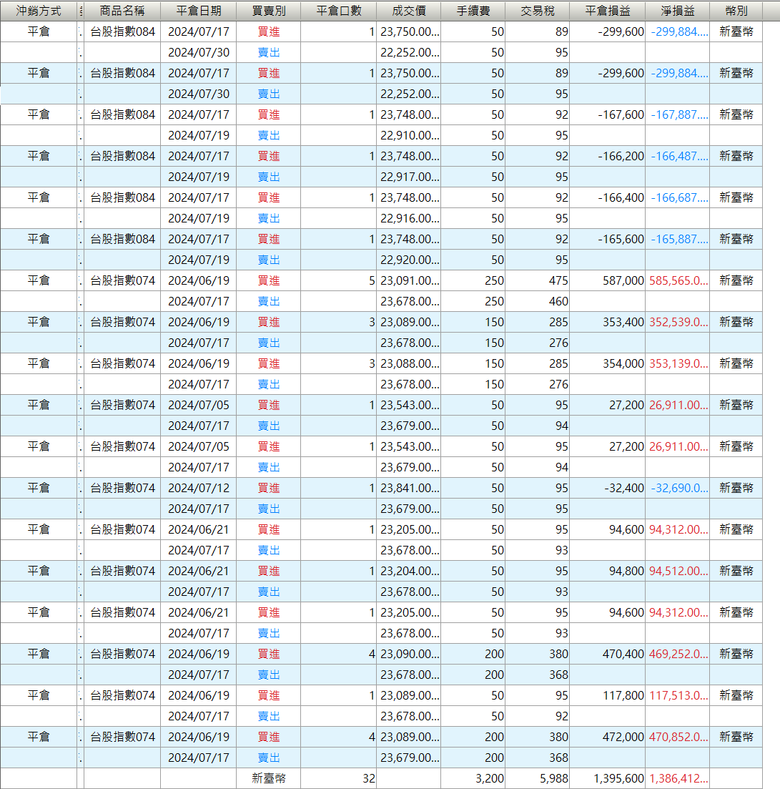This screenshot has width=780, height=789.
Task: Click the 22,917.00 sell price cell
Action: pyautogui.click(x=409, y=177)
